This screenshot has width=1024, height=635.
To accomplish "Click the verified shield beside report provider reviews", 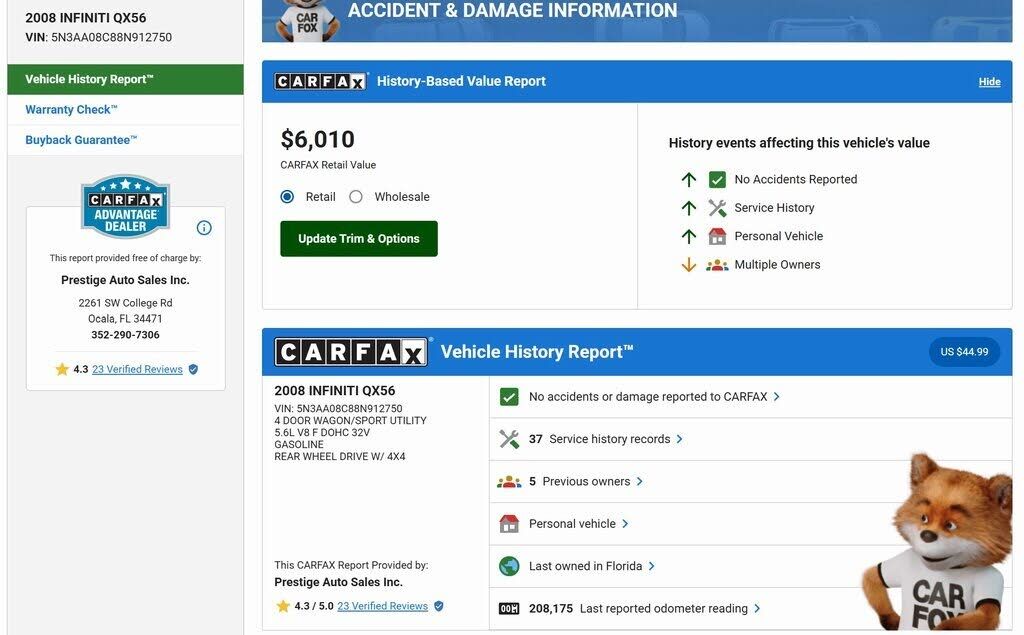I will point(439,606).
